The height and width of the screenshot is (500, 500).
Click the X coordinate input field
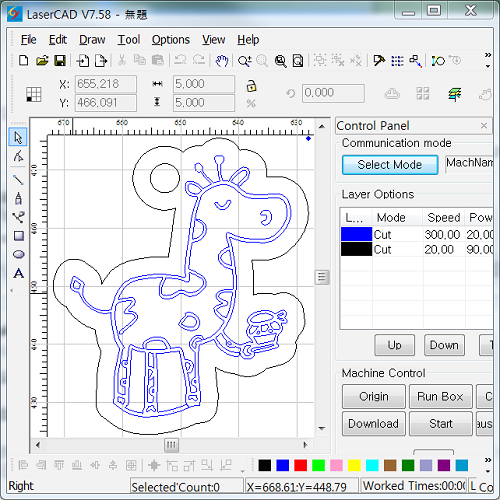pyautogui.click(x=106, y=84)
